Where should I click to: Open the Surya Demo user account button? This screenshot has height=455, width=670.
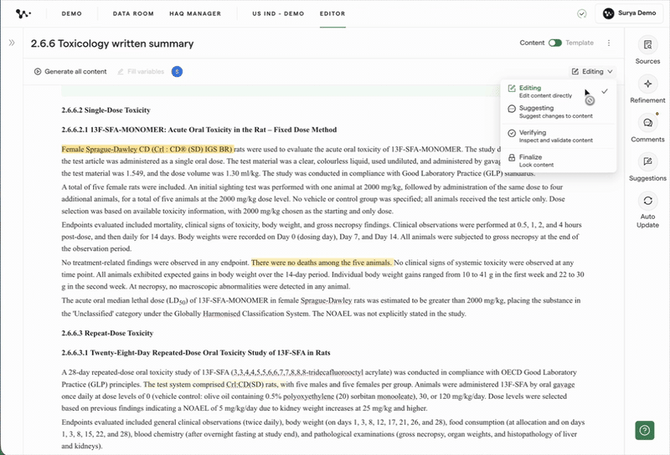(x=629, y=13)
